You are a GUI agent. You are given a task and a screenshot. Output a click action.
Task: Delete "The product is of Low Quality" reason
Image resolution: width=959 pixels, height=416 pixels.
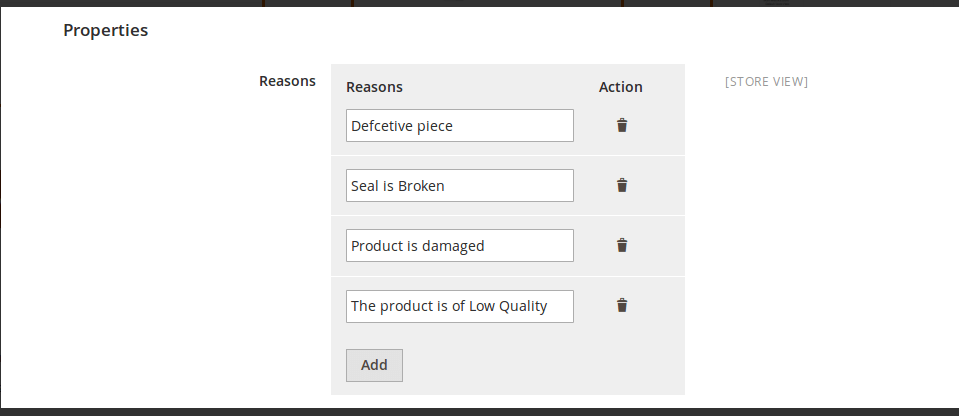click(621, 305)
